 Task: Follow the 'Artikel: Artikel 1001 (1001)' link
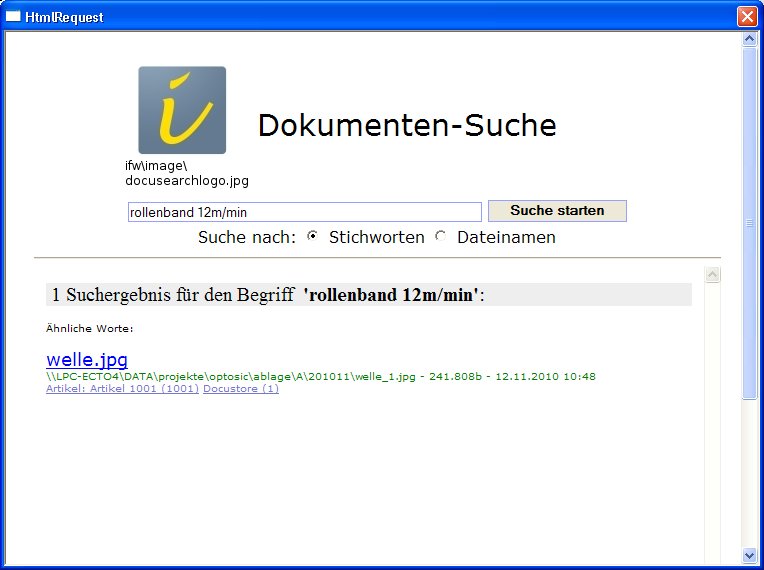(x=122, y=389)
